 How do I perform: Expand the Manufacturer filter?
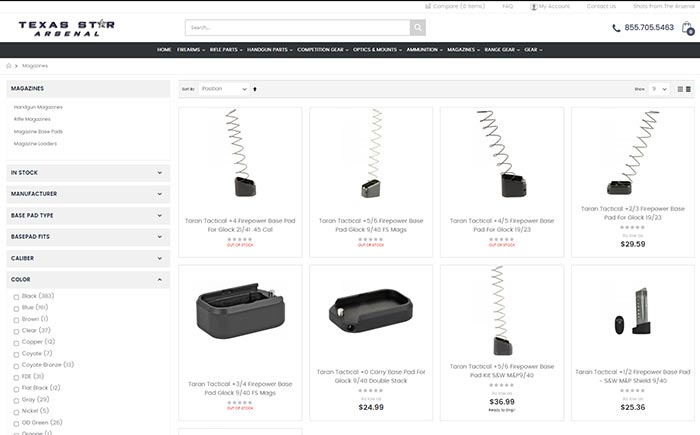pos(88,194)
